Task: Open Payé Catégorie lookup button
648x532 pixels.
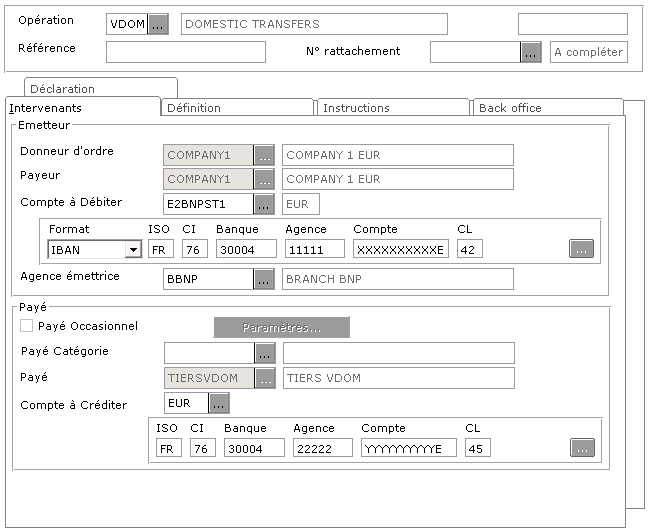Action: coord(264,353)
